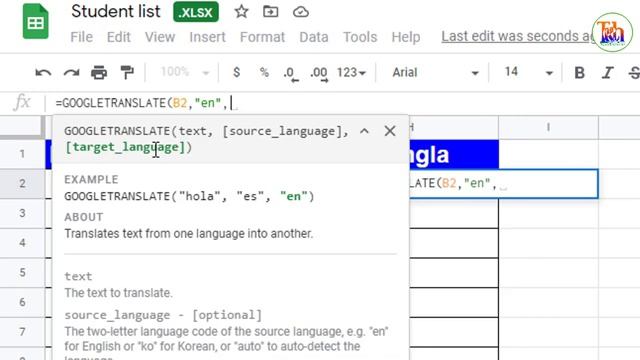Select row 5 header

[22, 272]
